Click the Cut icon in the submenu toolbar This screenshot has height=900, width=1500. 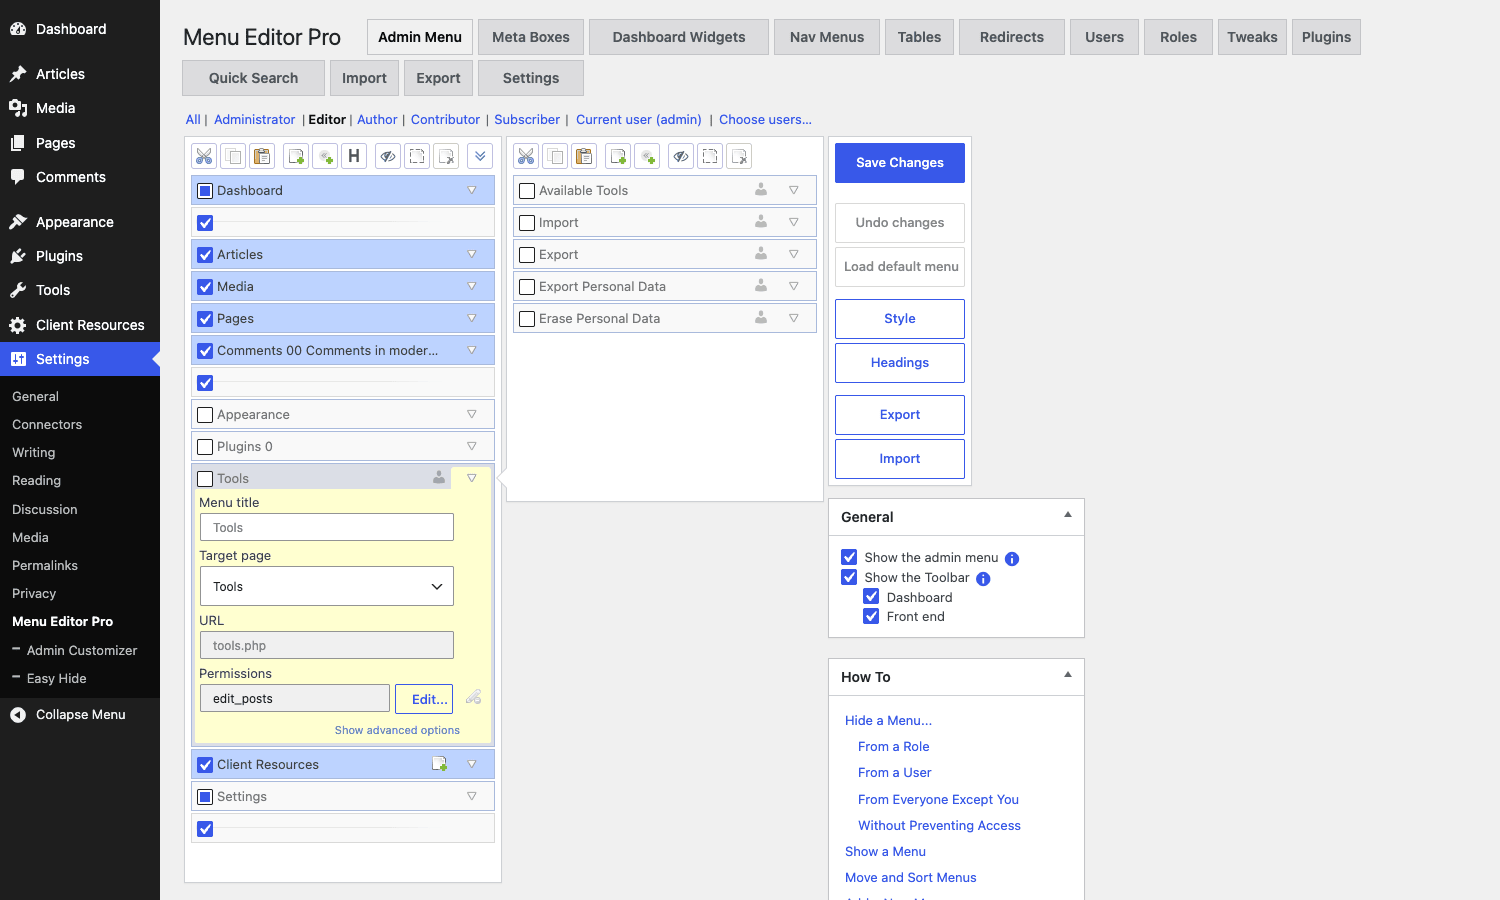526,156
